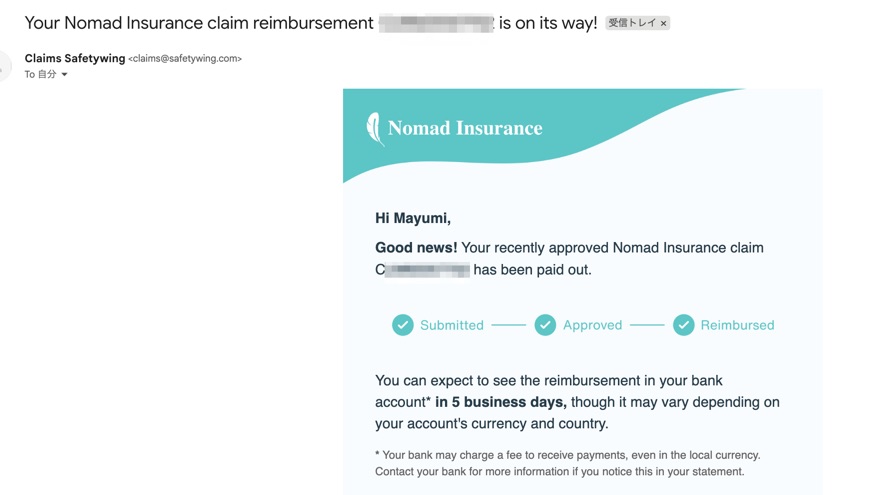Click the bold 'in 5 business days' text
Viewport: 874px width, 495px height.
coord(501,402)
